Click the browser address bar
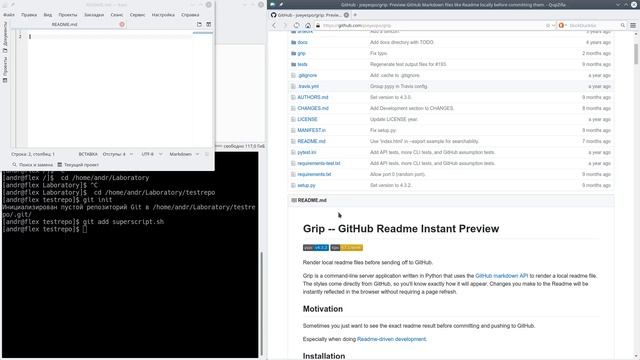This screenshot has width=640, height=360. [x=433, y=25]
